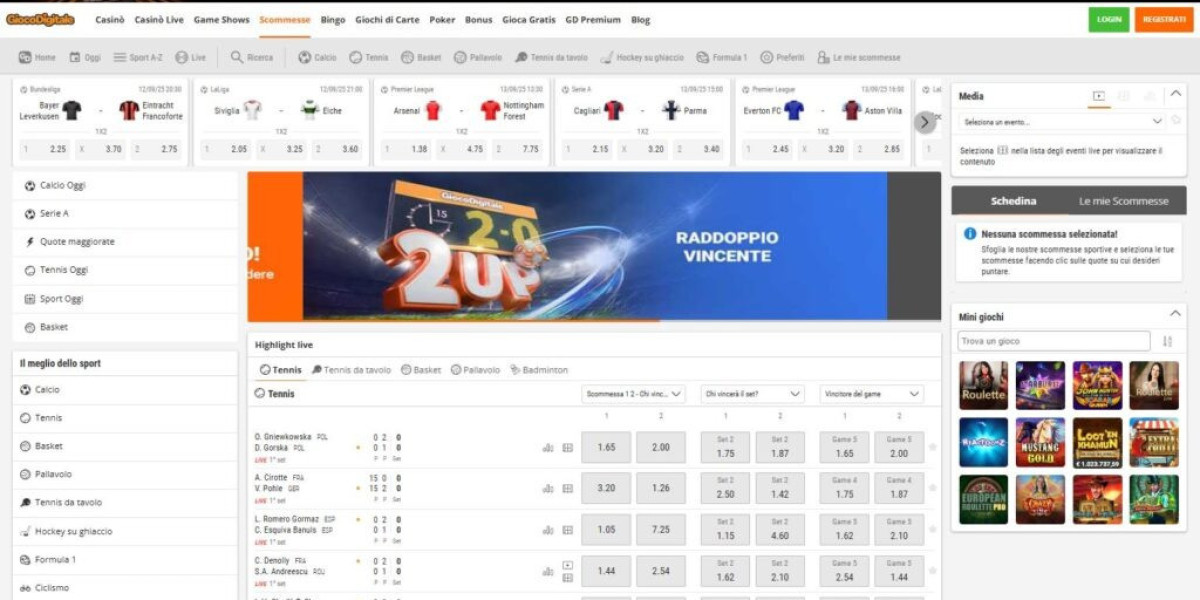The image size is (1200, 600).
Task: Collapse the Media panel
Action: [x=1176, y=94]
